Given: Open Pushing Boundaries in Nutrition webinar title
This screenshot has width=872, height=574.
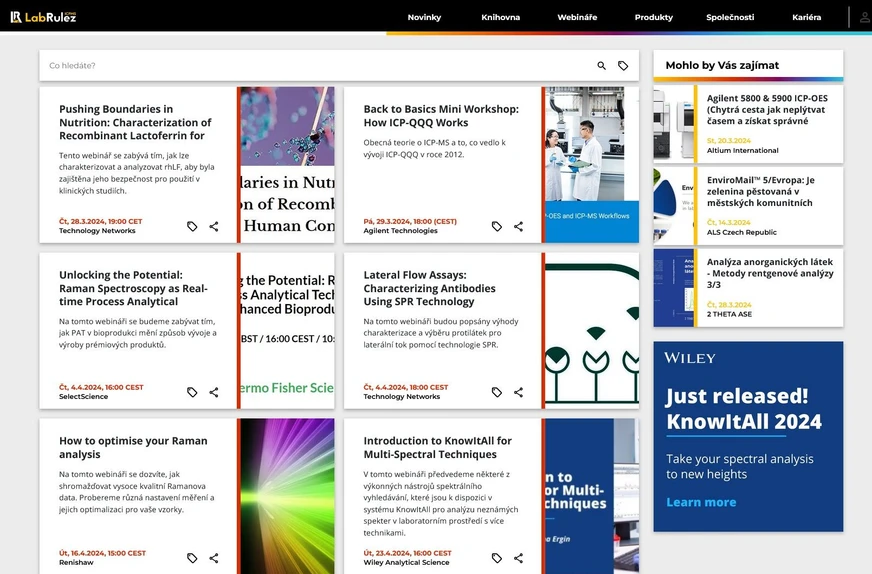Looking at the screenshot, I should pos(135,122).
